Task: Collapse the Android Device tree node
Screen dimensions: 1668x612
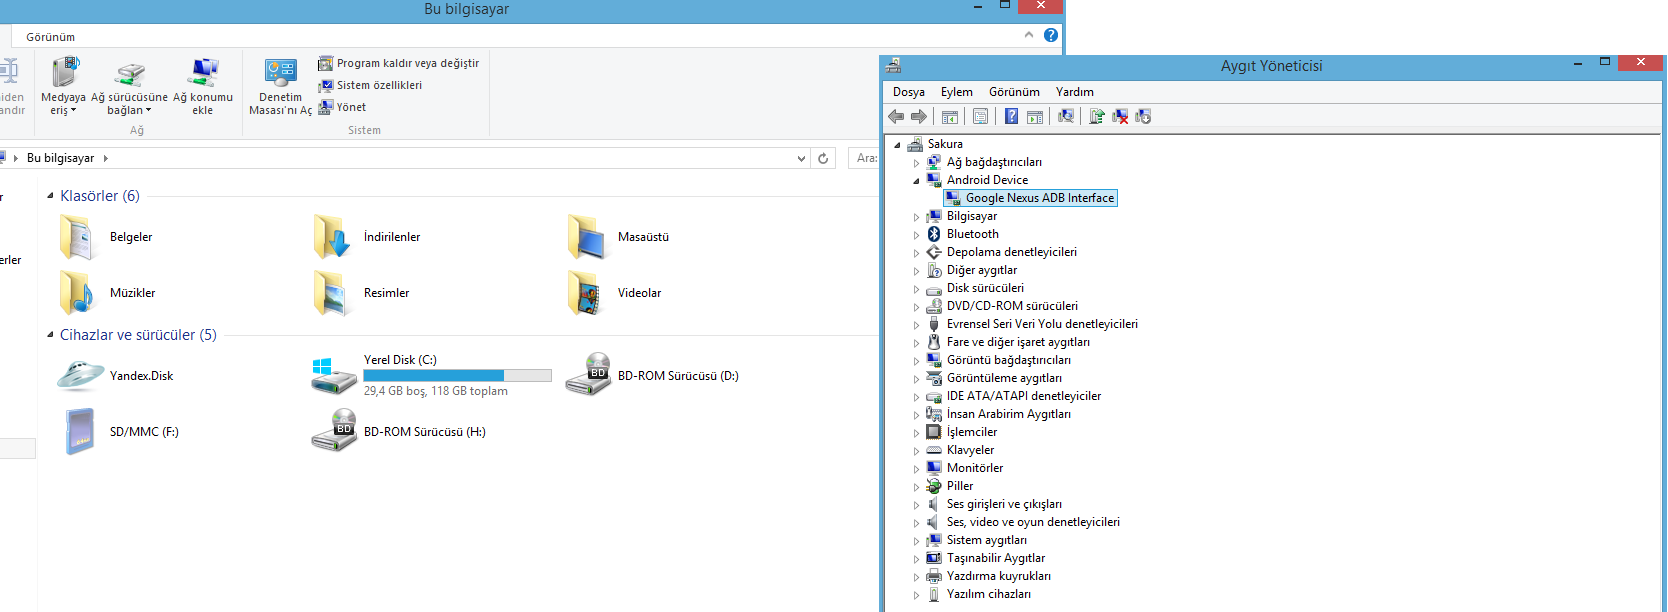Action: [x=916, y=181]
